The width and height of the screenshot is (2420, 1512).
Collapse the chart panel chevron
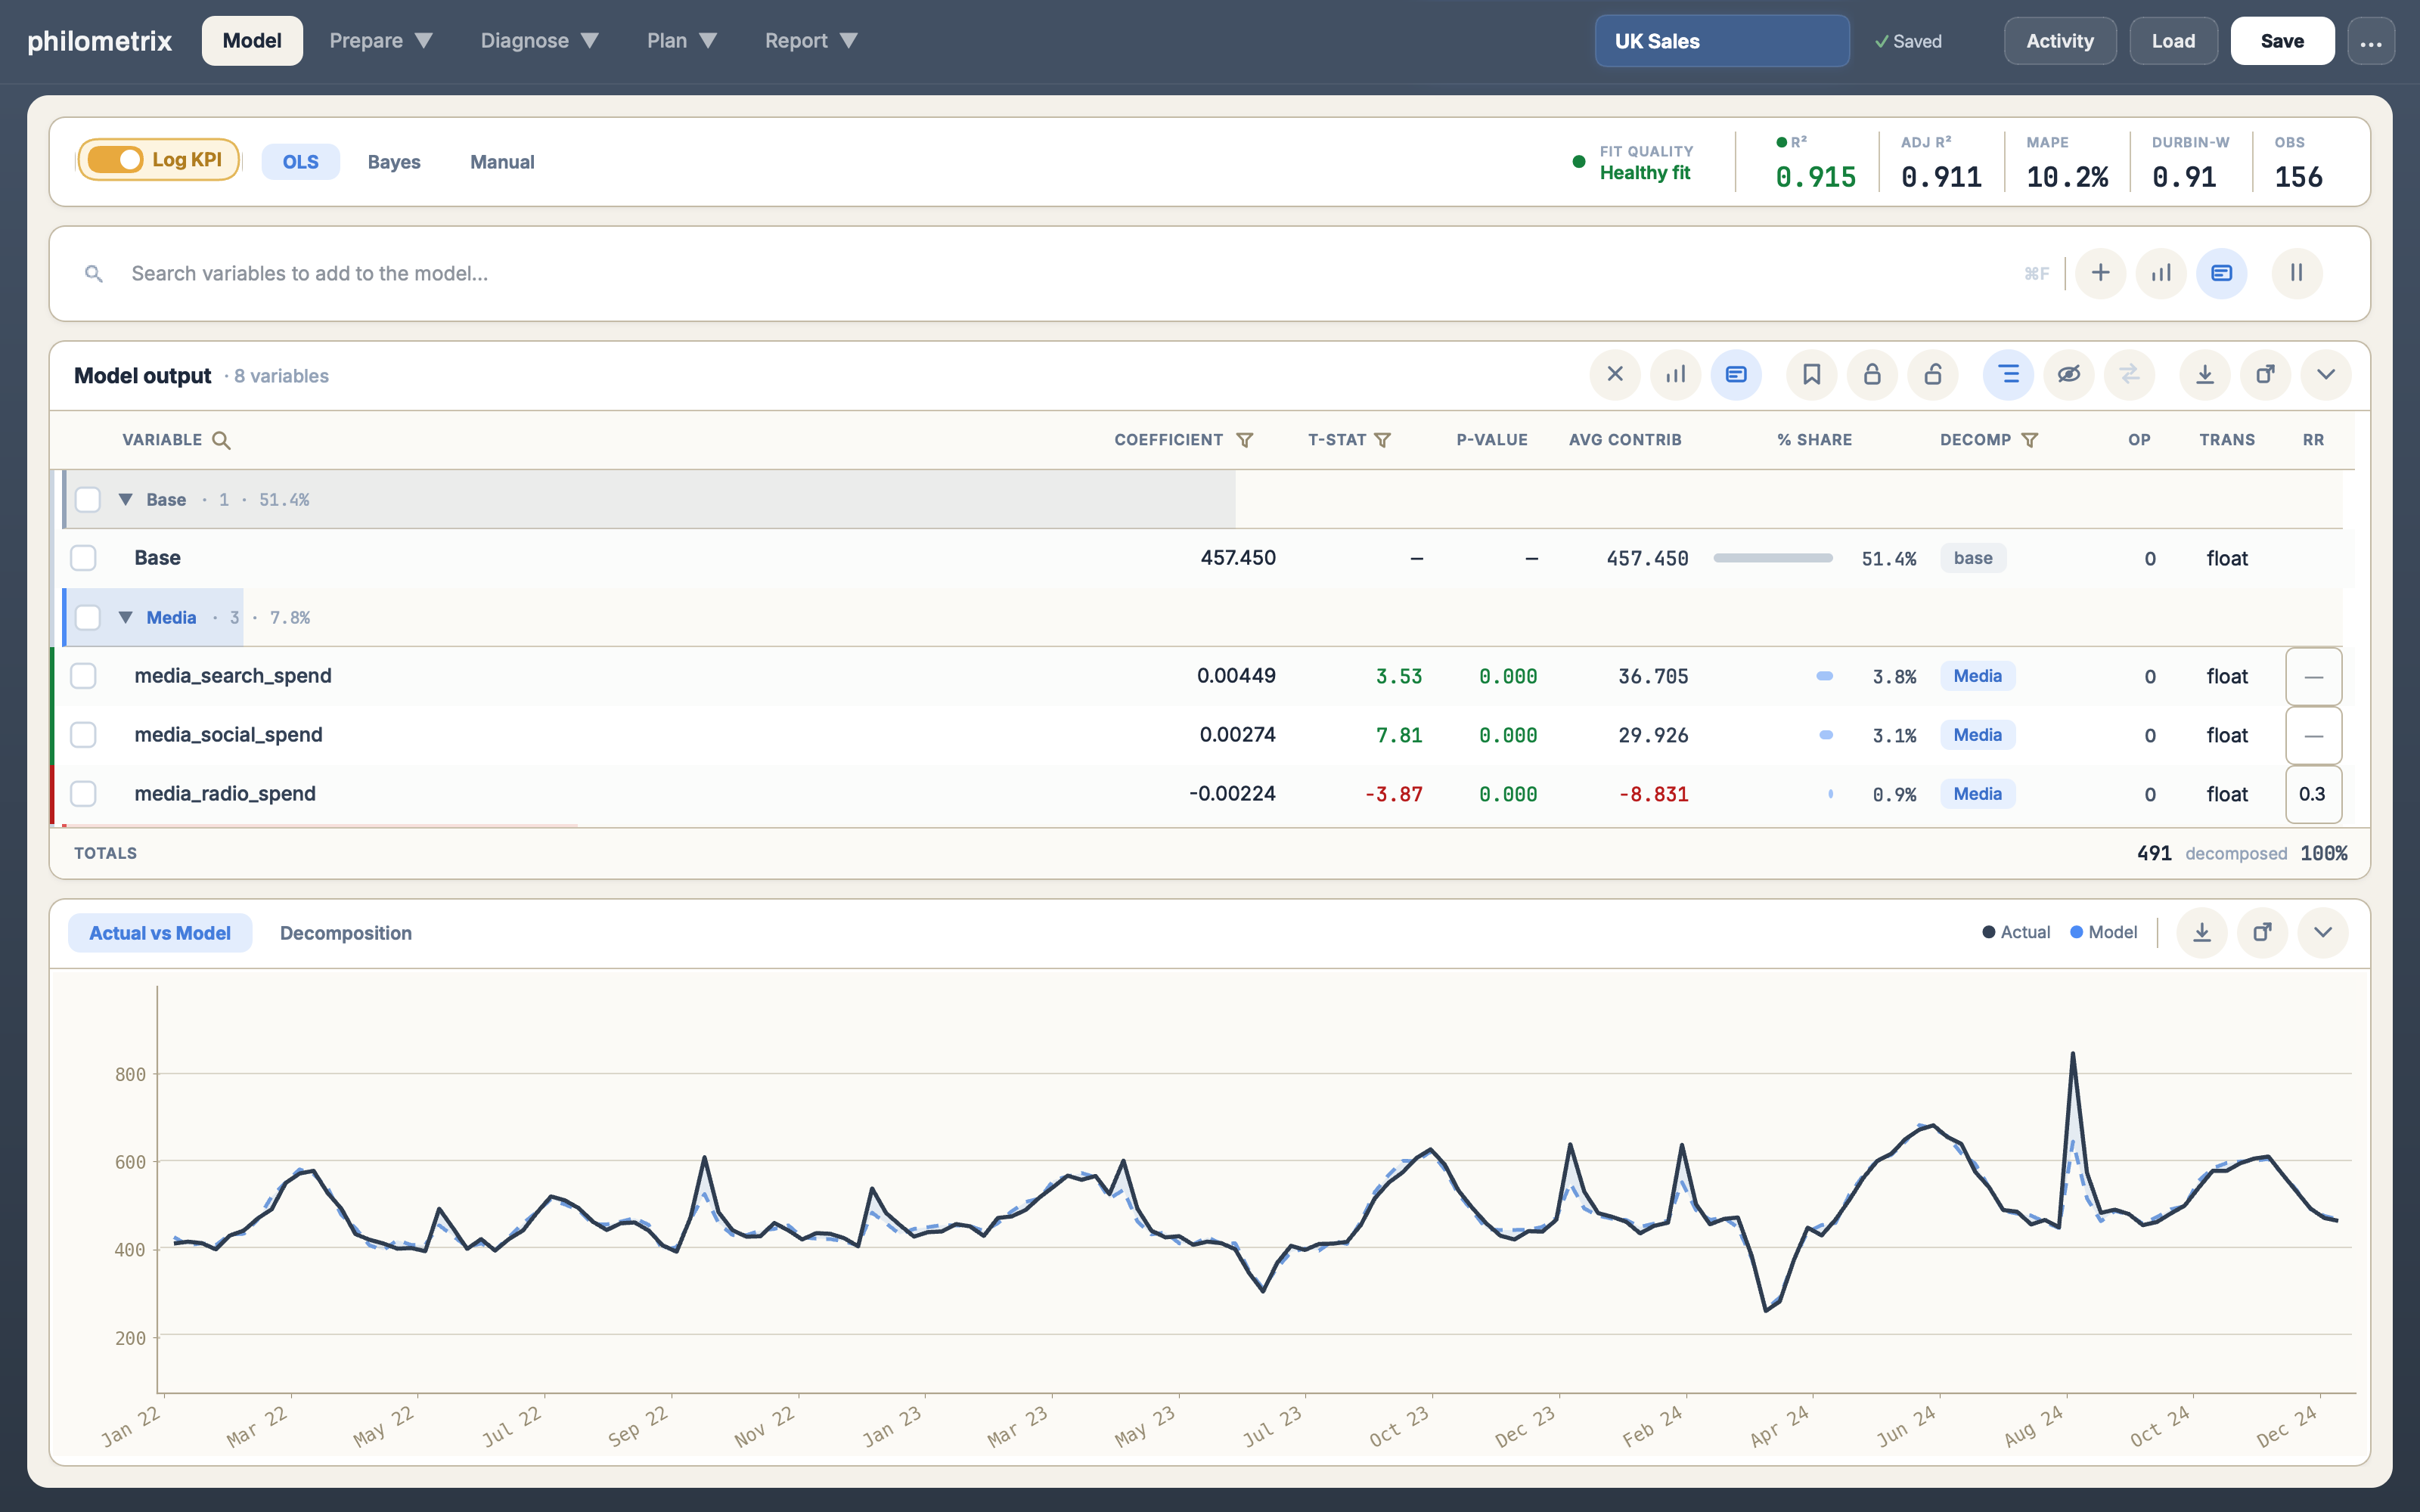[2323, 933]
